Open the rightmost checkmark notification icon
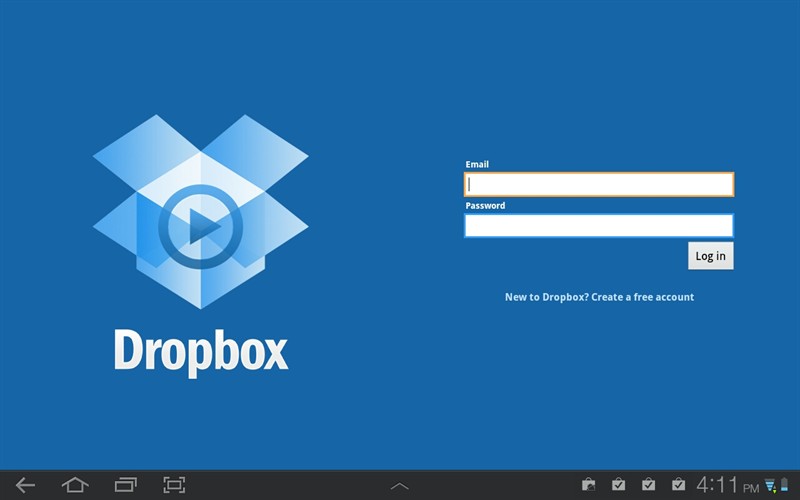The image size is (800, 500). click(679, 485)
